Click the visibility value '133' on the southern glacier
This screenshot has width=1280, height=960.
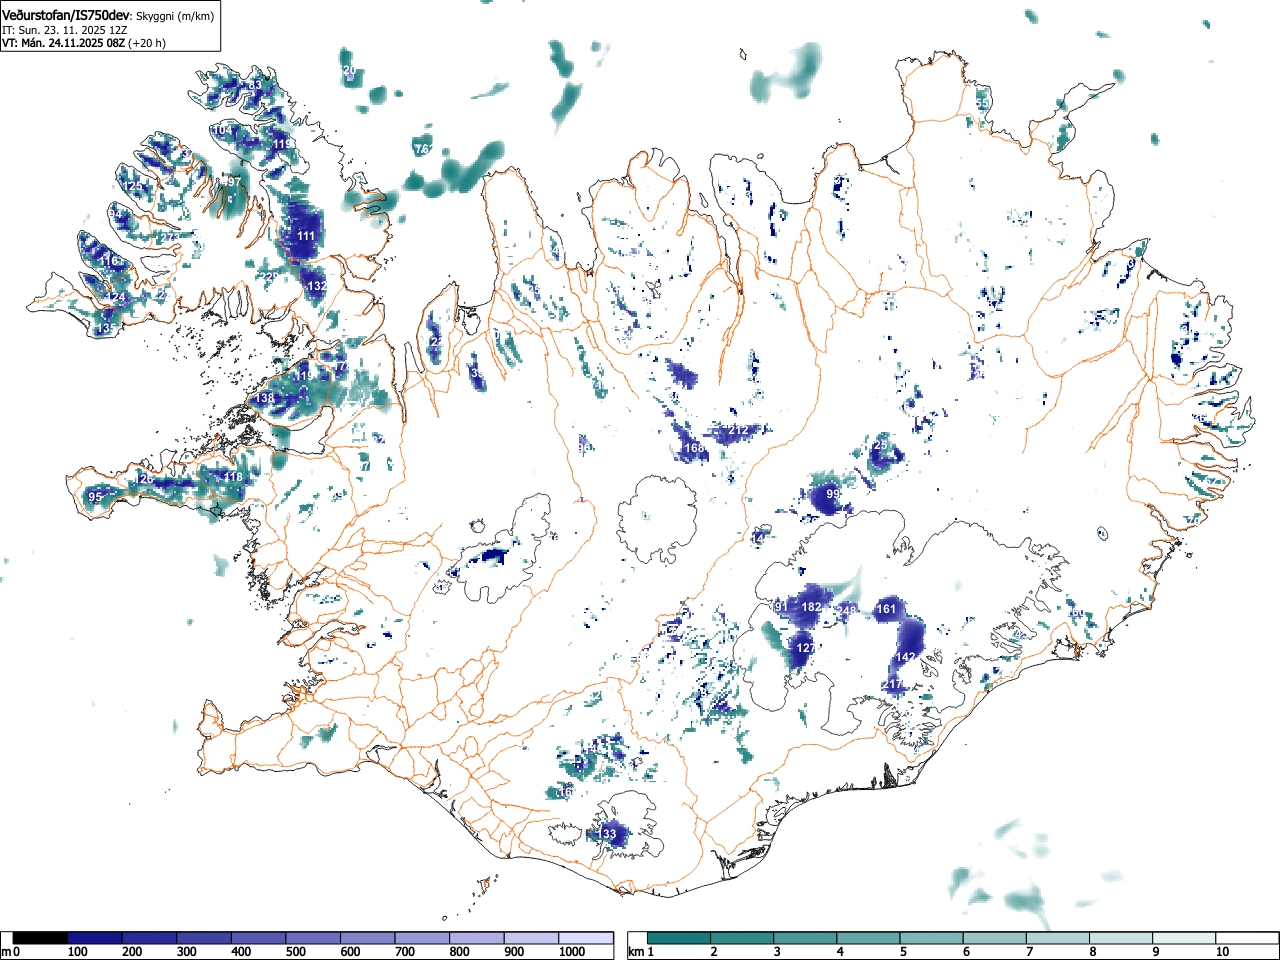607,834
